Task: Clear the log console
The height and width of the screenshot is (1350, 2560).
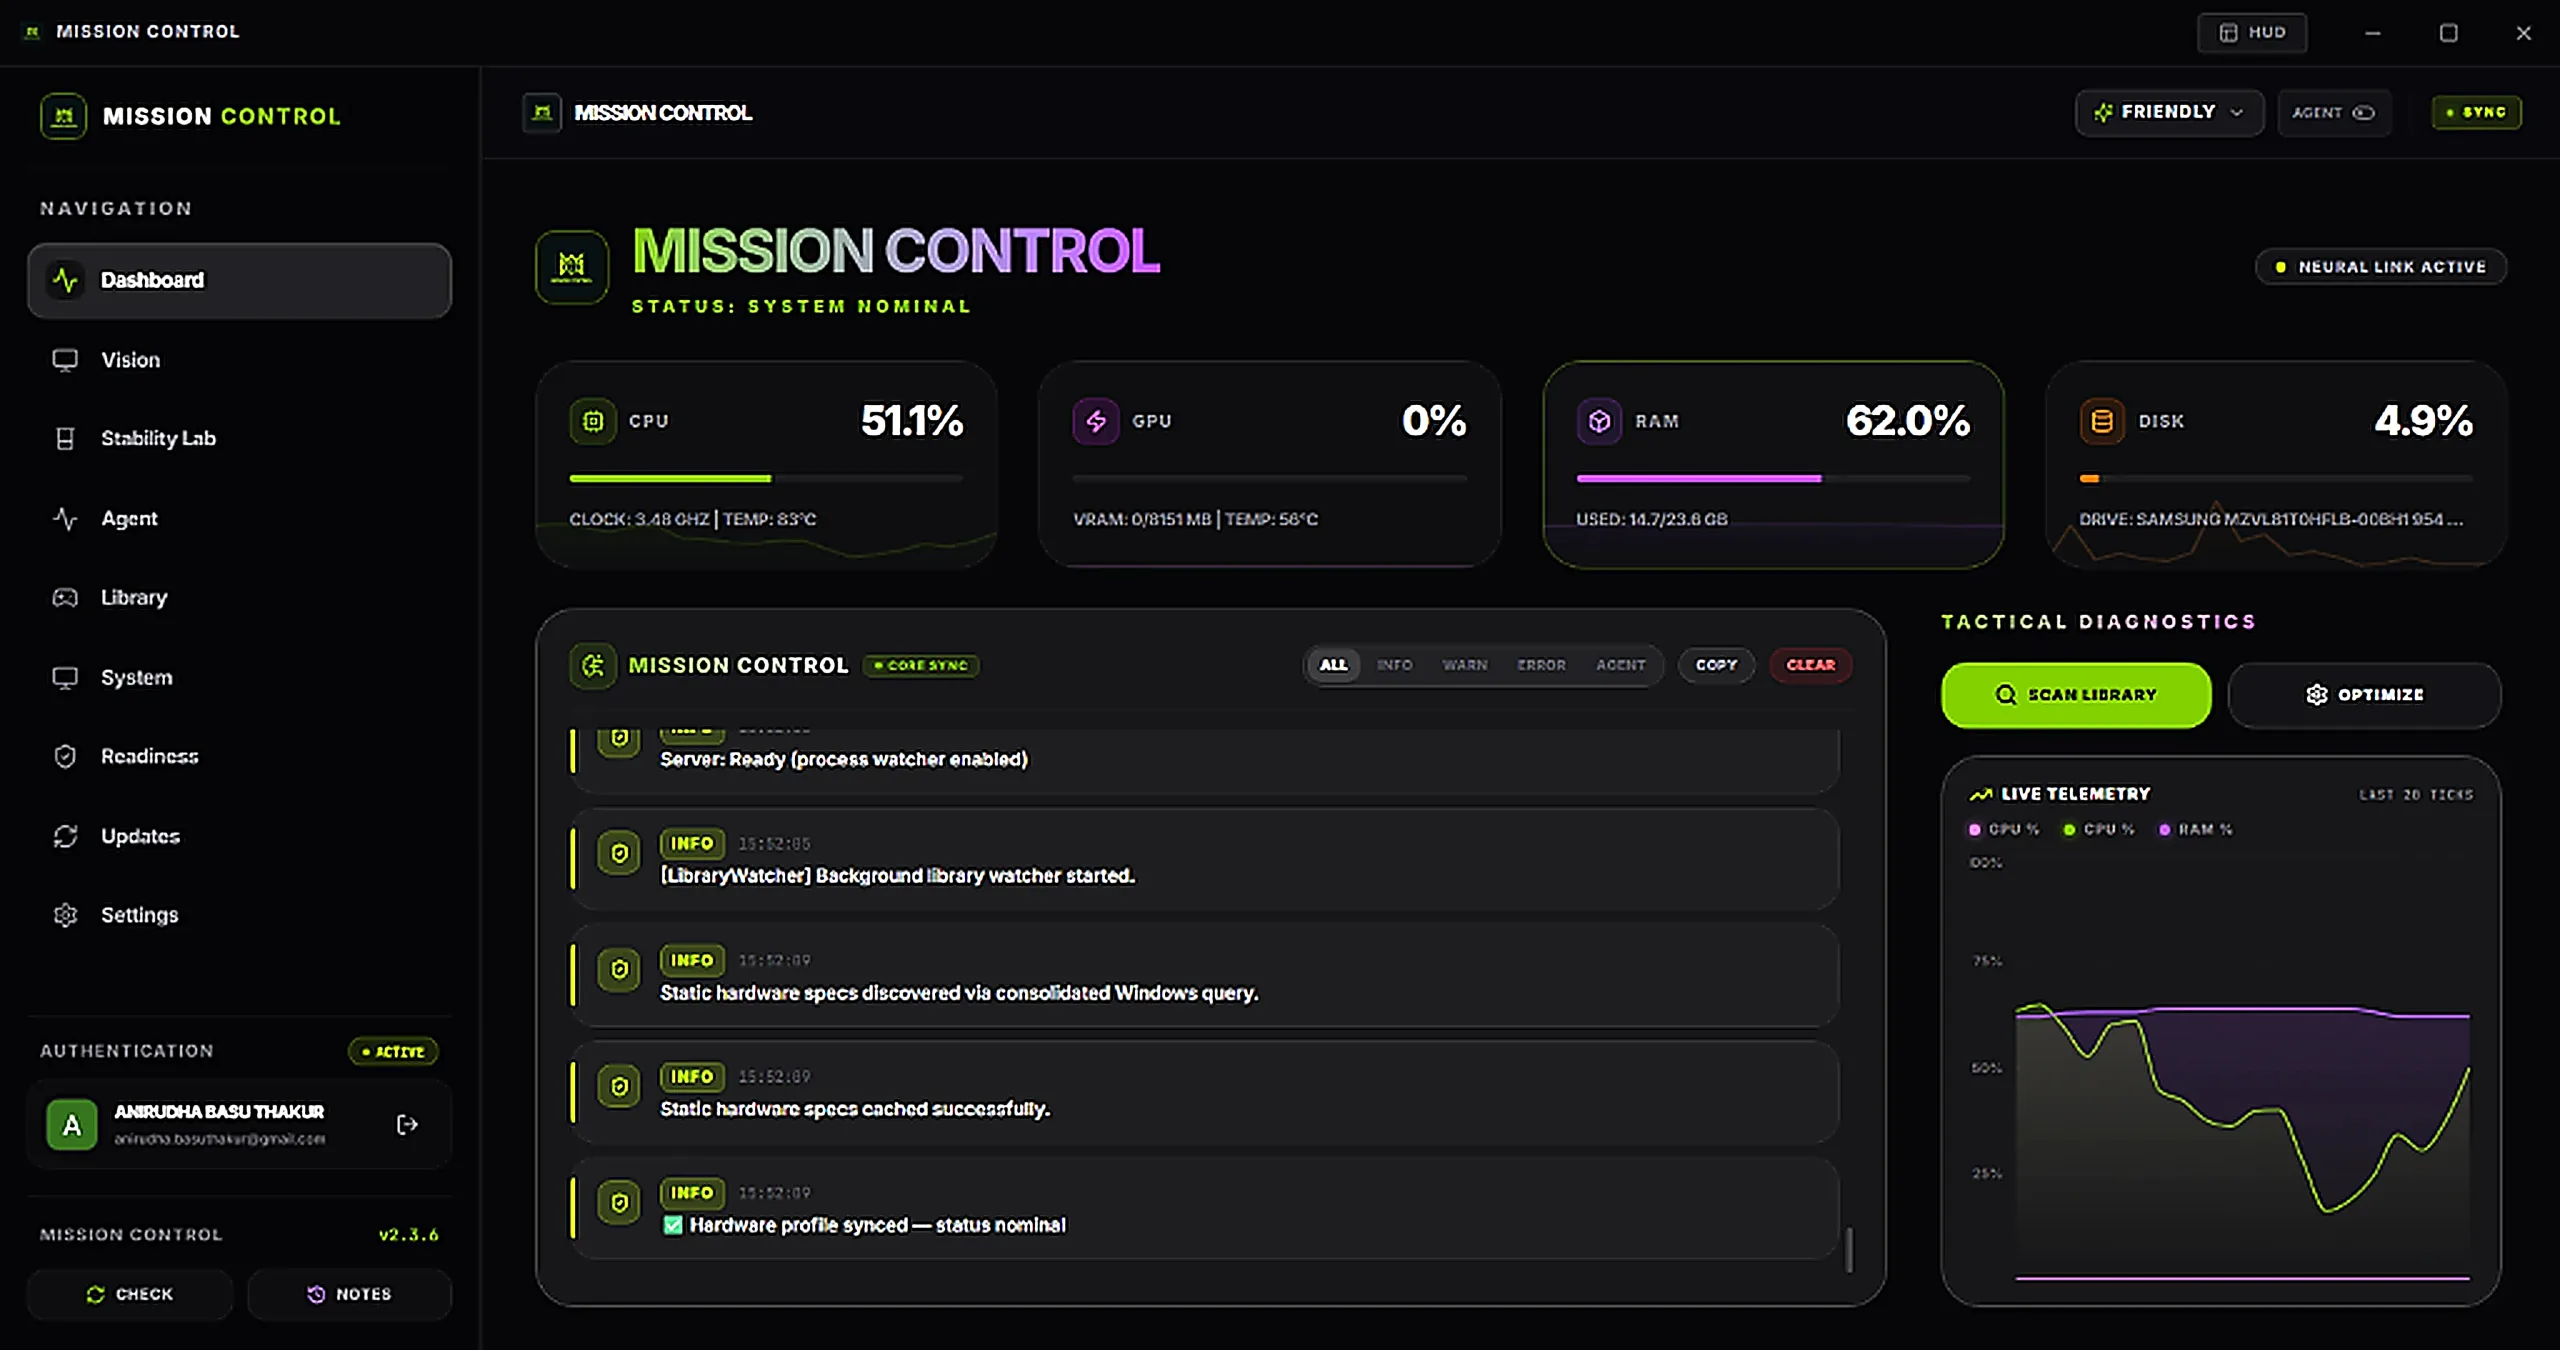Action: click(1810, 665)
